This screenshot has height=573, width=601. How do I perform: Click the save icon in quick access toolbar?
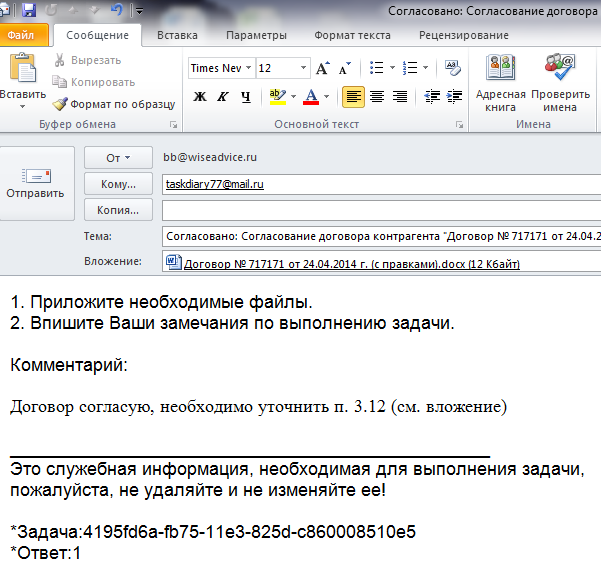28,11
